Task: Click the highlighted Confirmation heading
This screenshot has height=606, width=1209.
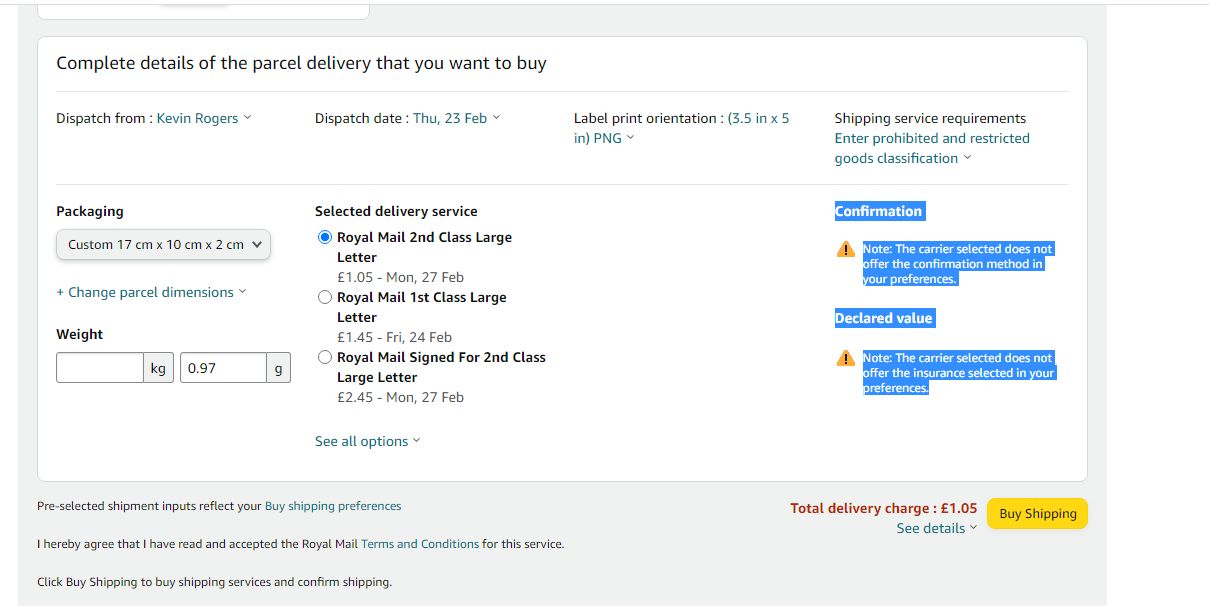Action: 878,211
